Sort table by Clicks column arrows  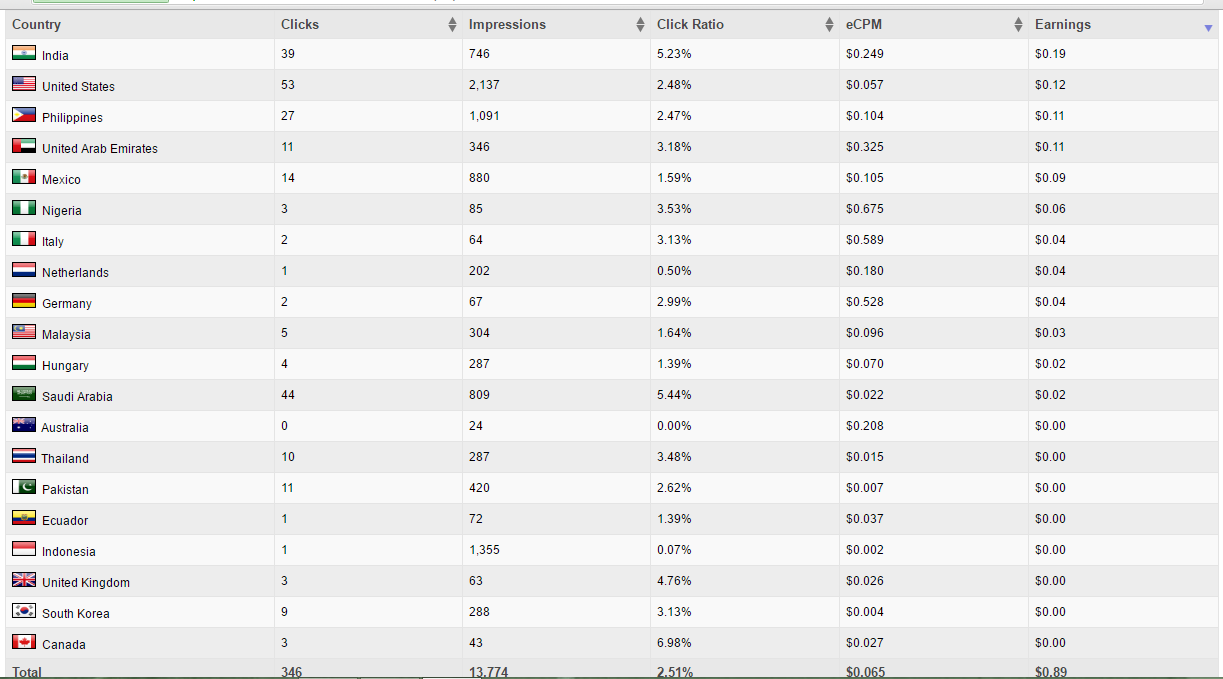click(452, 25)
